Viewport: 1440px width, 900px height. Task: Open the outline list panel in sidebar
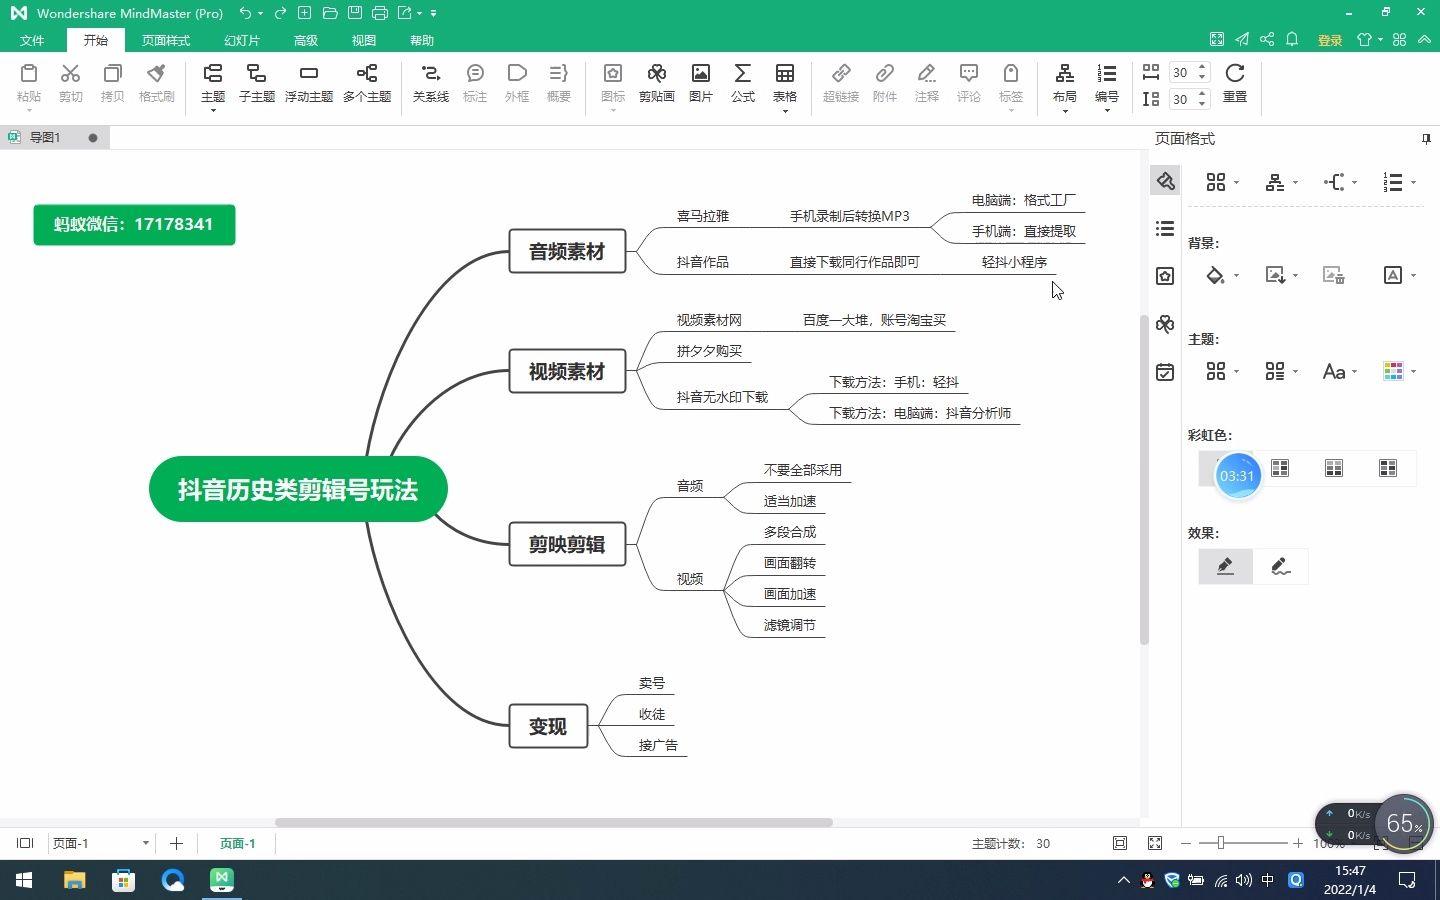tap(1165, 229)
